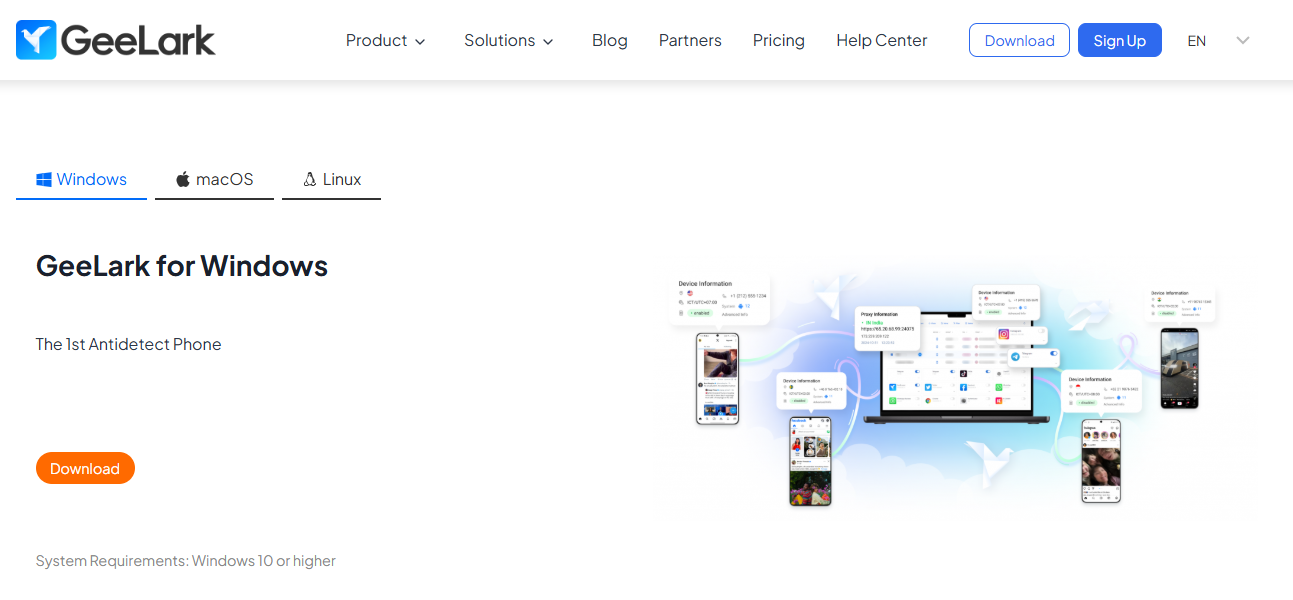The height and width of the screenshot is (600, 1293).
Task: Click the GeeLark wordmark in header
Action: click(x=138, y=40)
